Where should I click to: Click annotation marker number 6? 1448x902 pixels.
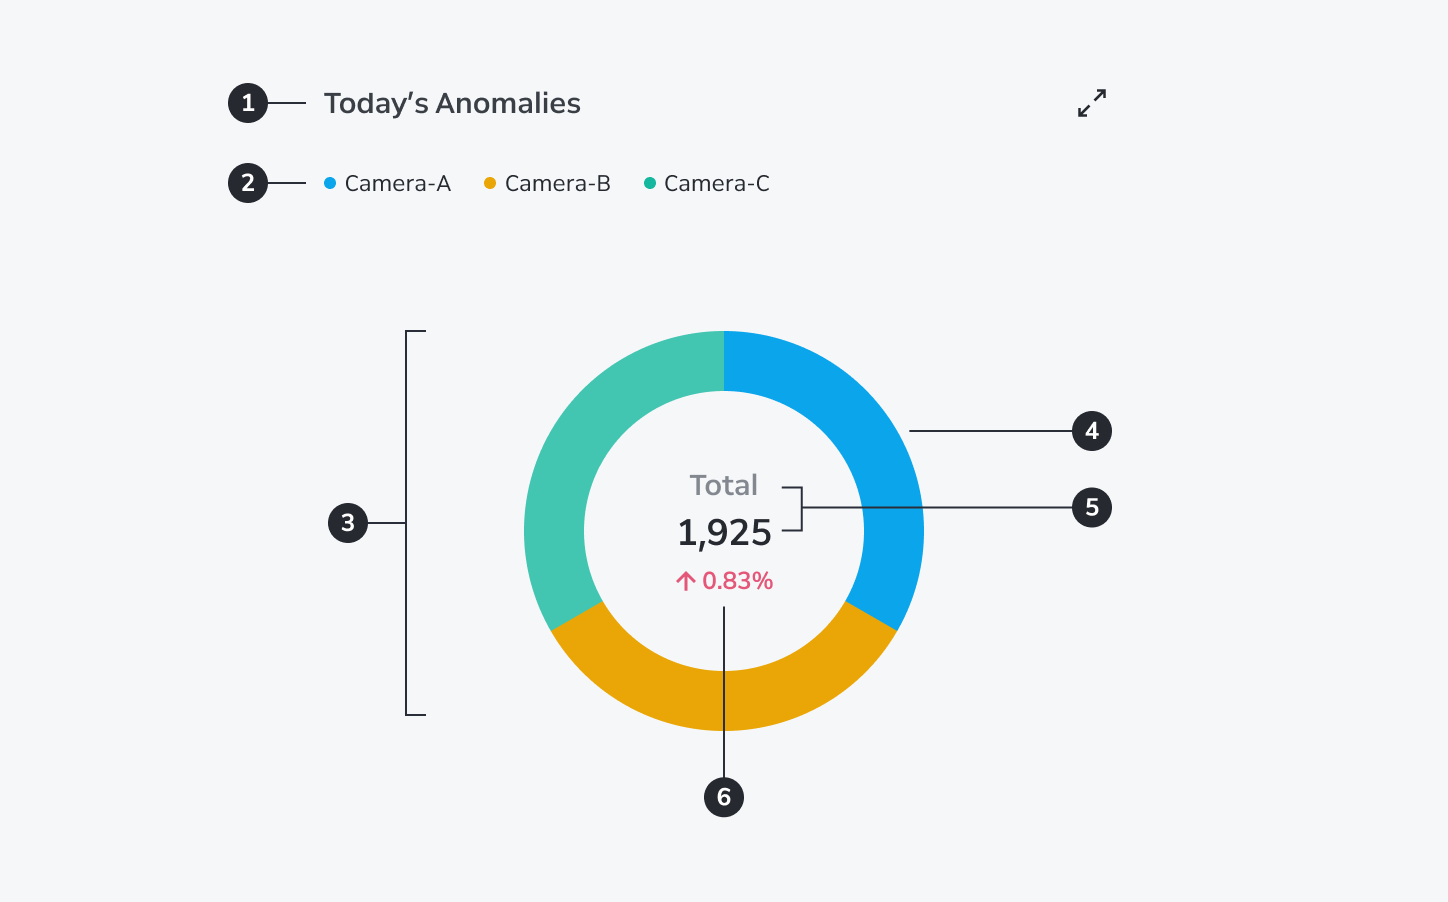coord(724,797)
